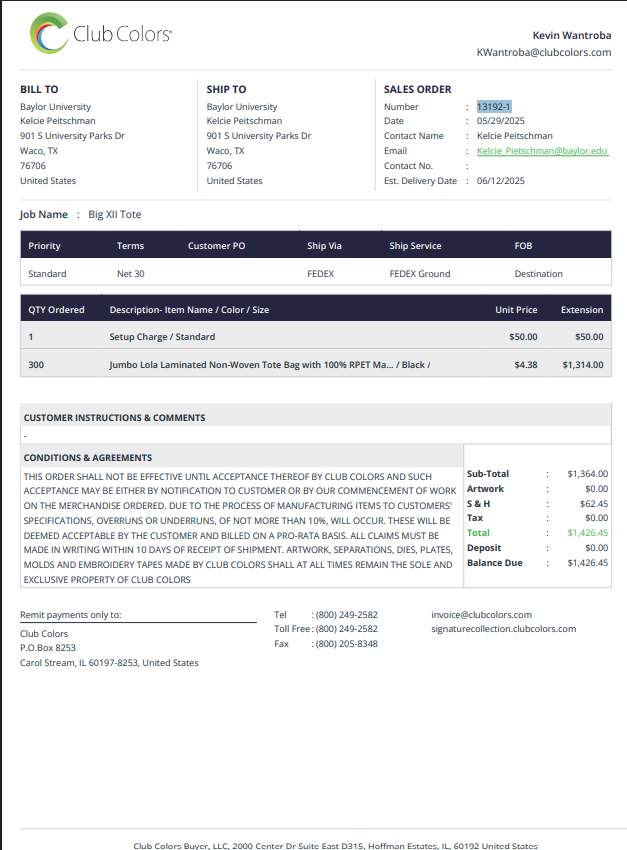Click the Est. Delivery Date 06/12/2025
Image resolution: width=627 pixels, height=850 pixels.
501,181
